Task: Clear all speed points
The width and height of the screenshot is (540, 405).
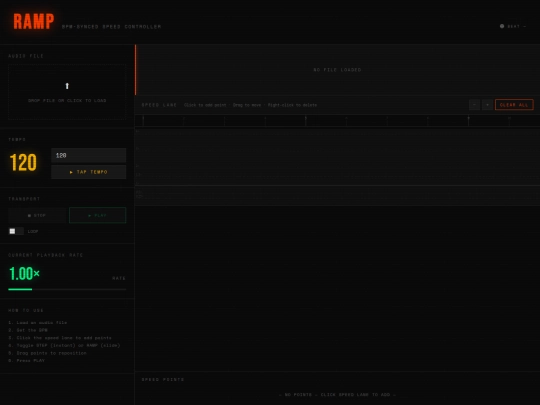Action: click(514, 105)
